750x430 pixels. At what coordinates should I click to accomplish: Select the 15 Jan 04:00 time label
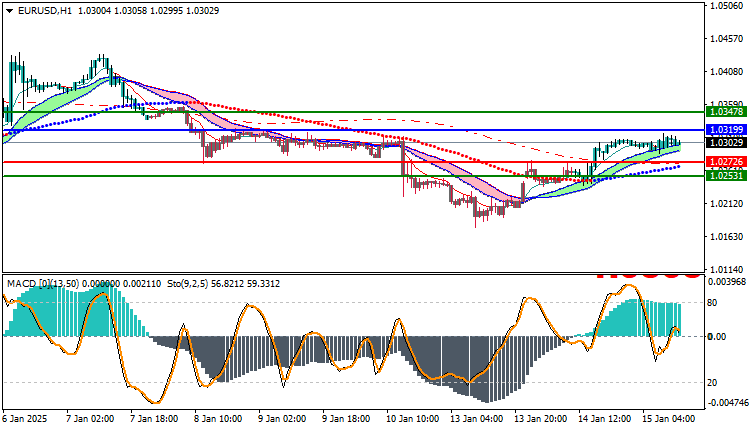[x=668, y=419]
